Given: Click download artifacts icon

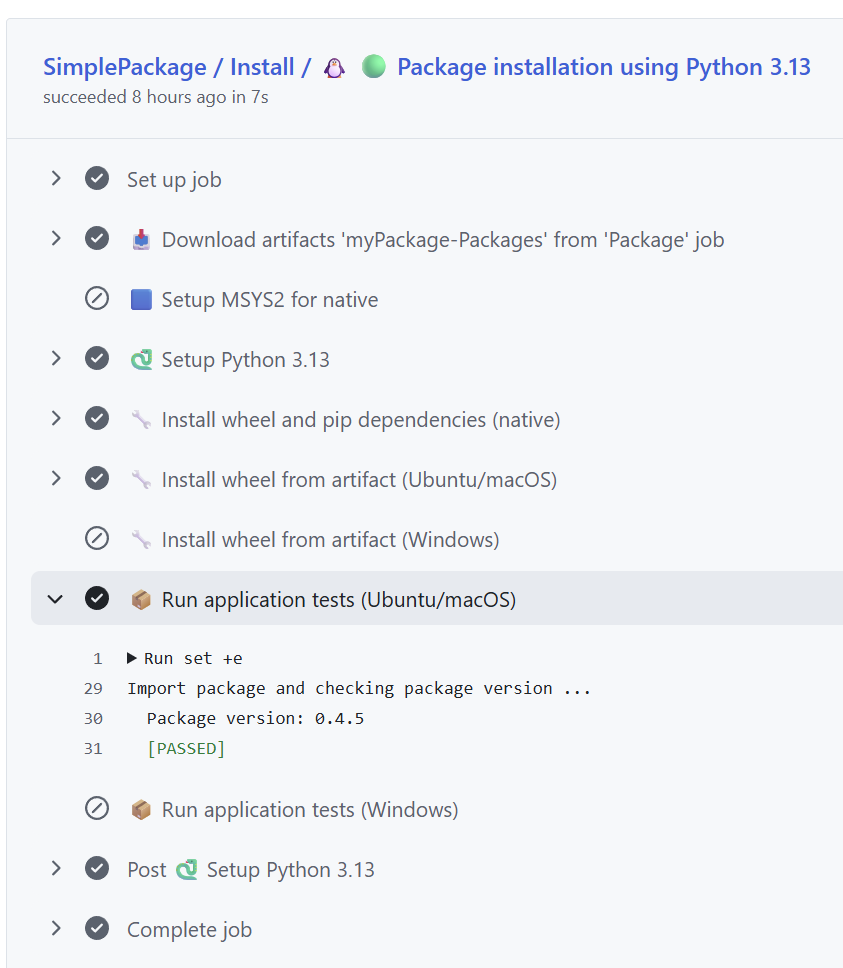Looking at the screenshot, I should pos(141,239).
